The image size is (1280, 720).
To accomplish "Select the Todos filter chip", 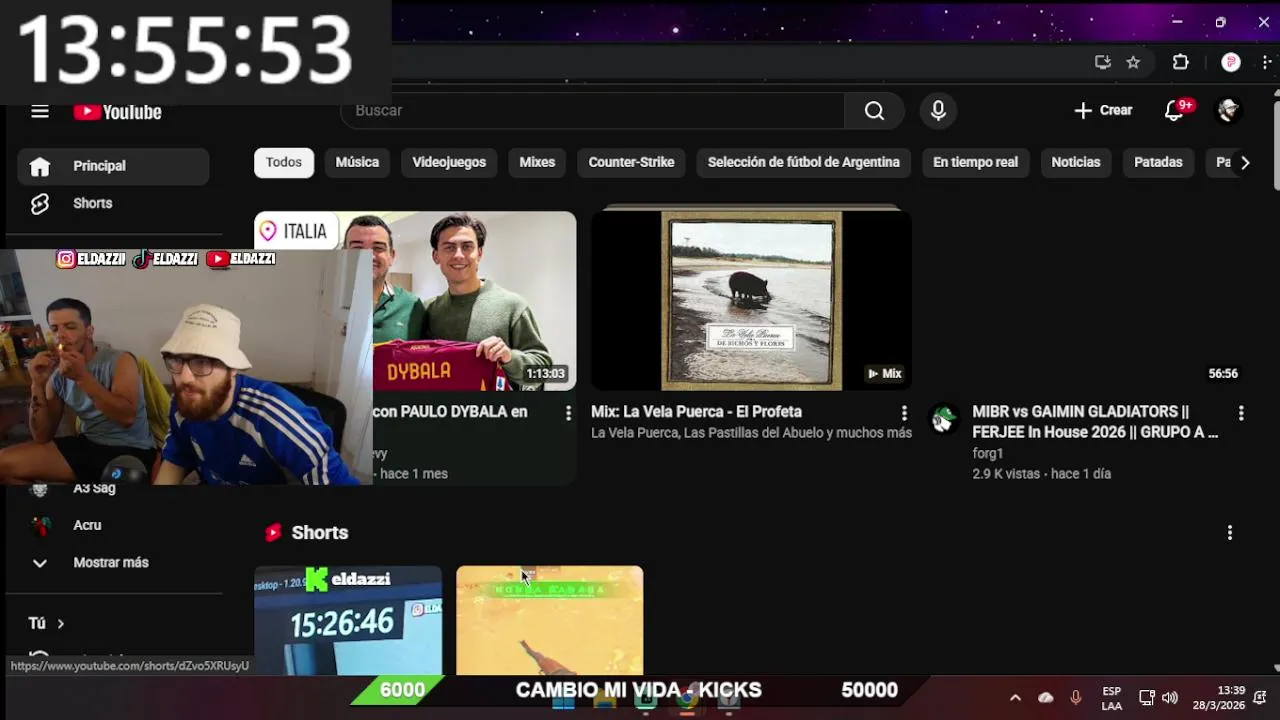I will [284, 162].
